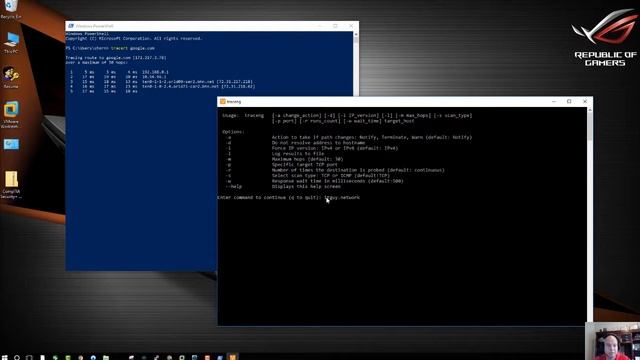Click the tracetcp window title bar icon

point(222,101)
